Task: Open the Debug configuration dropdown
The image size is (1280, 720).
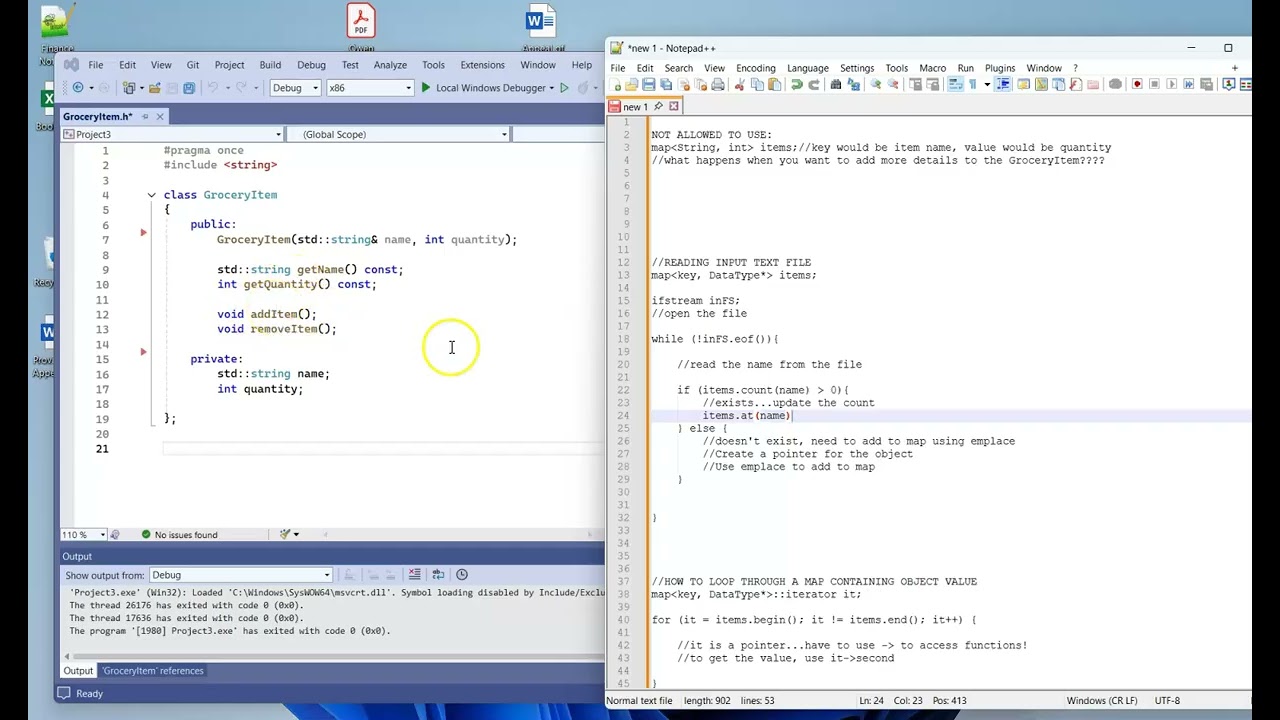Action: [296, 88]
